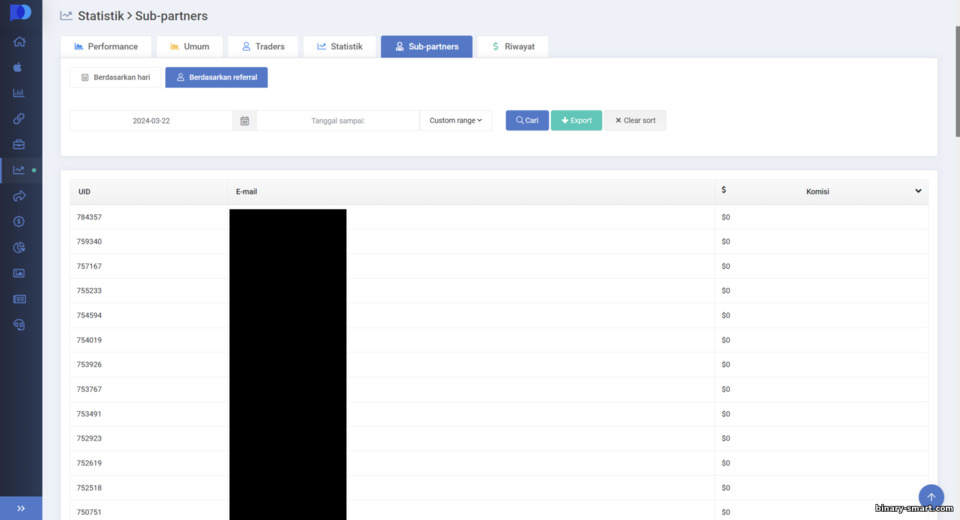Viewport: 960px width, 520px height.
Task: Select UID 757167
Action: [89, 266]
